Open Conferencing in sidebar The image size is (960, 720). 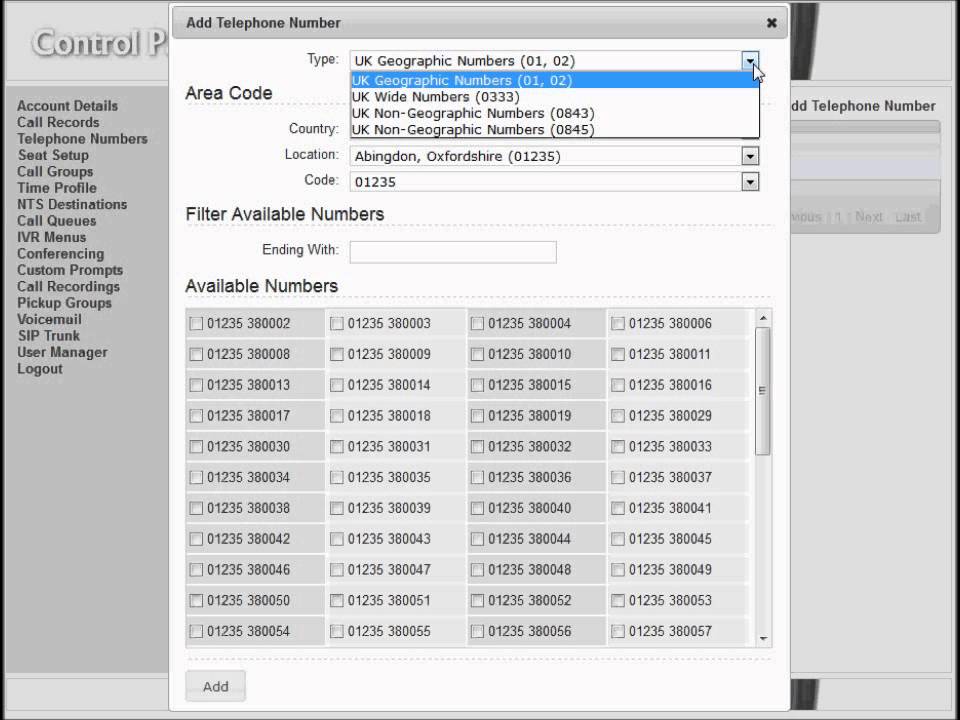pos(61,254)
